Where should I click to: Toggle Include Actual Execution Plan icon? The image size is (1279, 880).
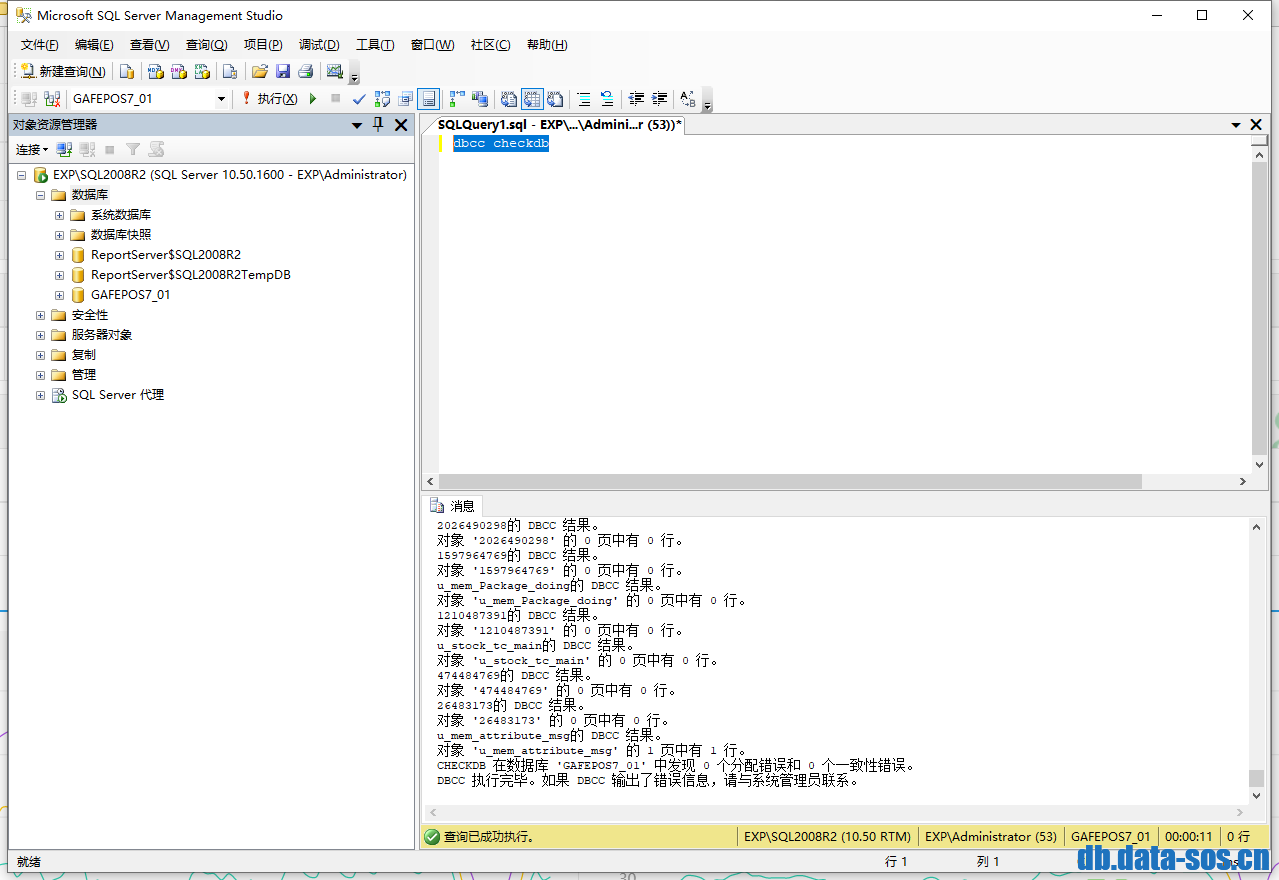[456, 99]
